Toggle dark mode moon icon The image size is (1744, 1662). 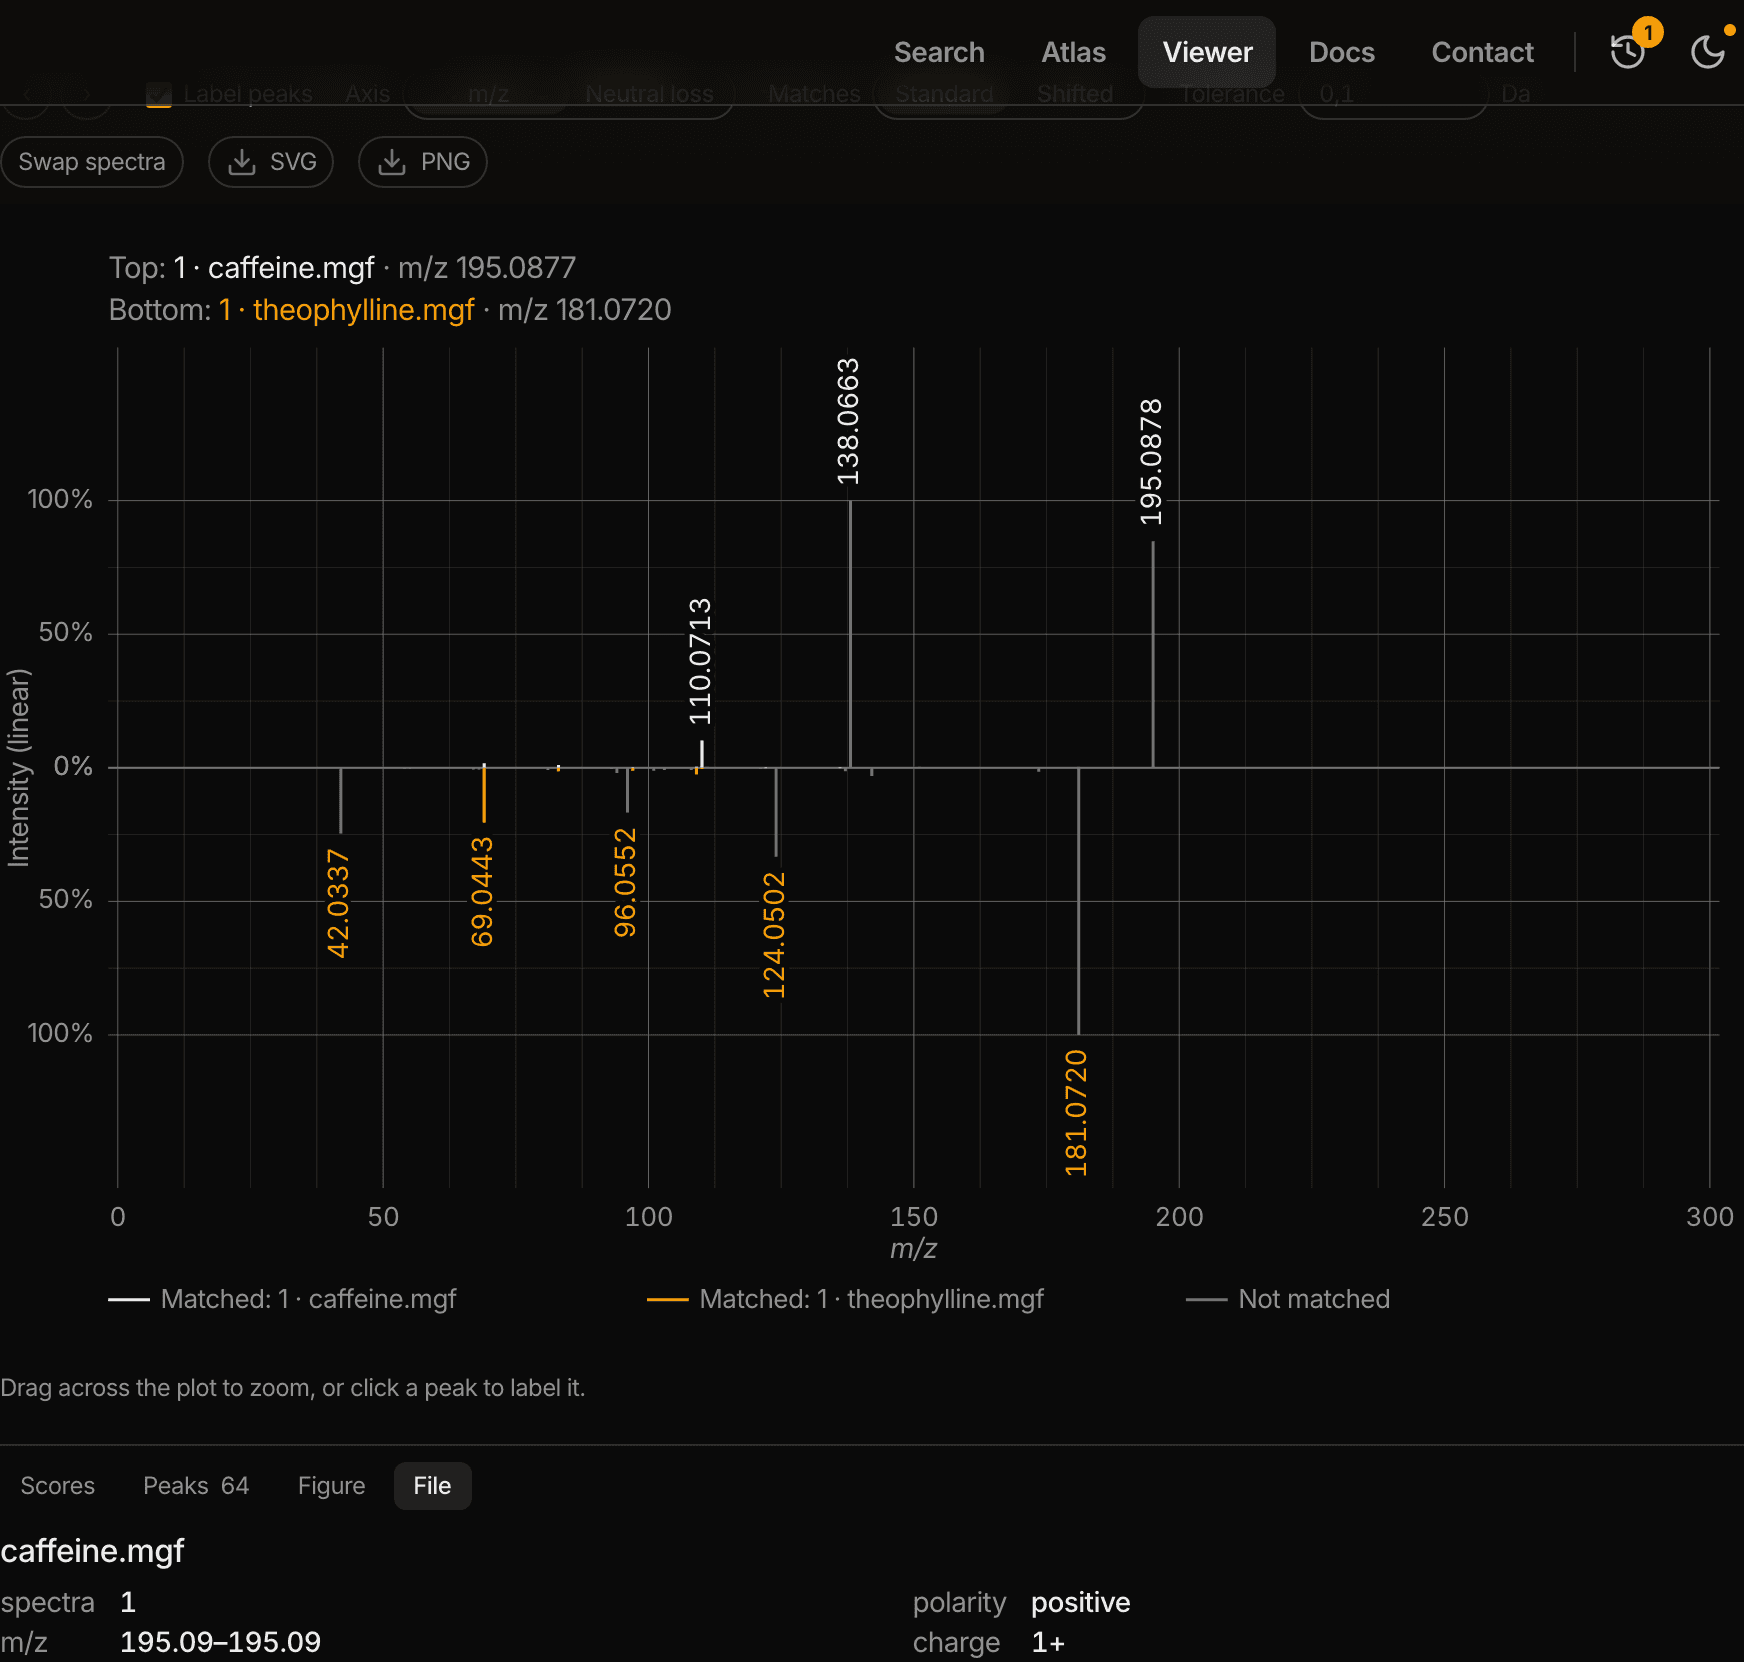pos(1708,52)
